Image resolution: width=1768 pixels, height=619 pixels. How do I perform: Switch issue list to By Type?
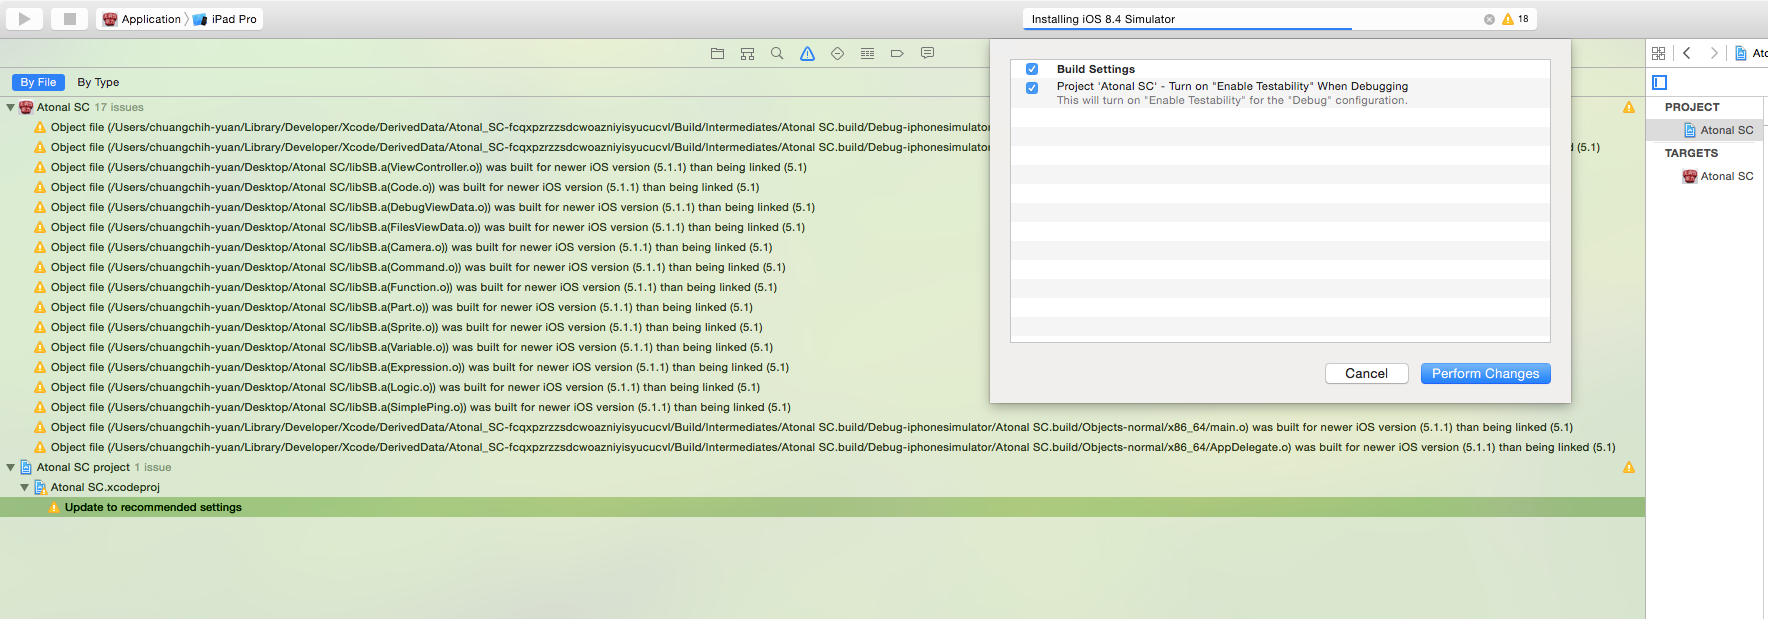coord(98,82)
